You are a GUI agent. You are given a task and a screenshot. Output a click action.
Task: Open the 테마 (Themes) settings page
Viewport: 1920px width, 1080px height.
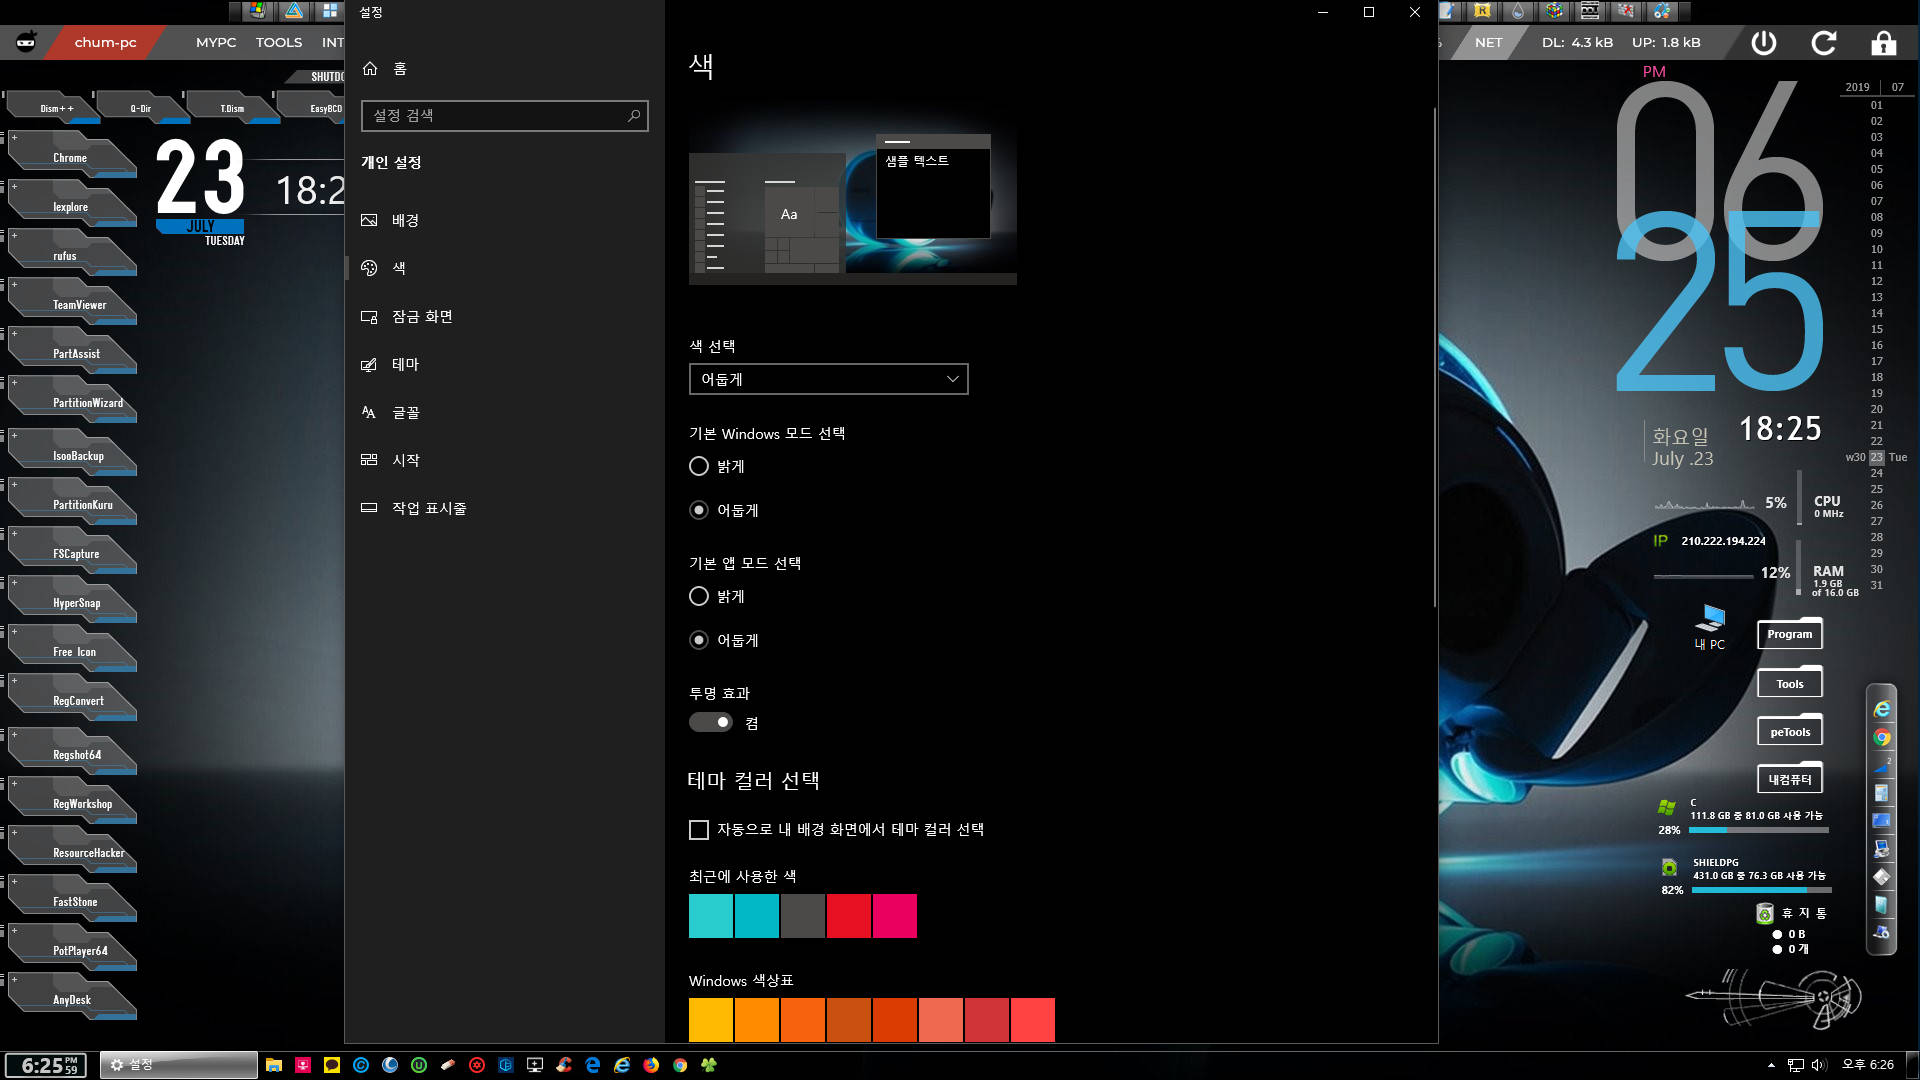click(x=504, y=364)
